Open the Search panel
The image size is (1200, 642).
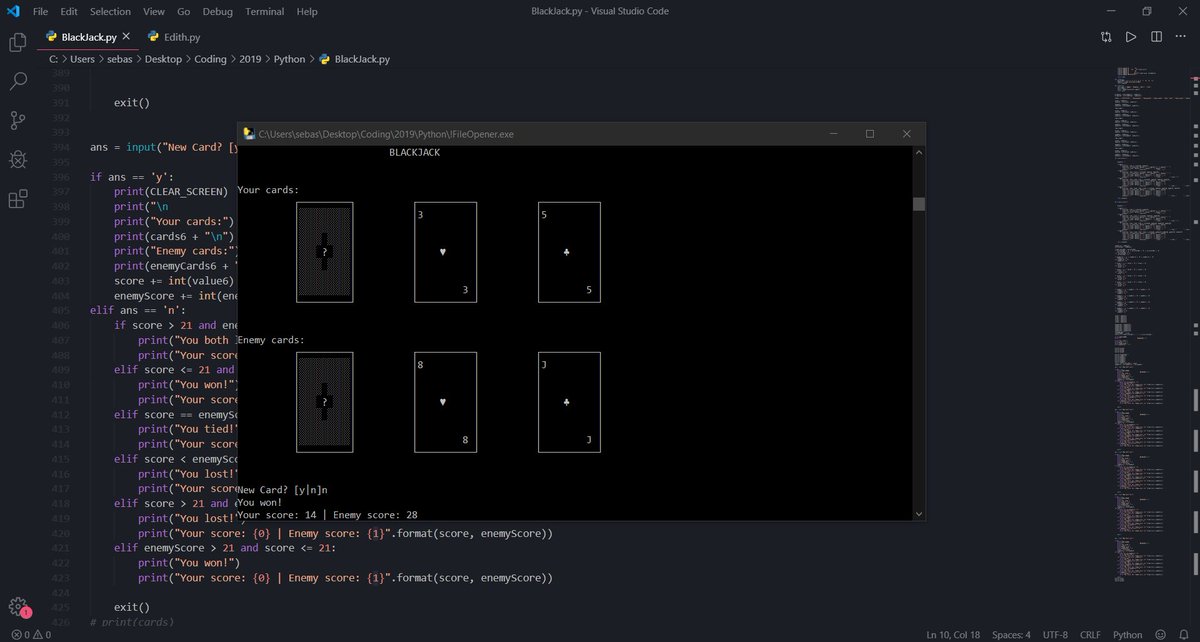coord(18,81)
